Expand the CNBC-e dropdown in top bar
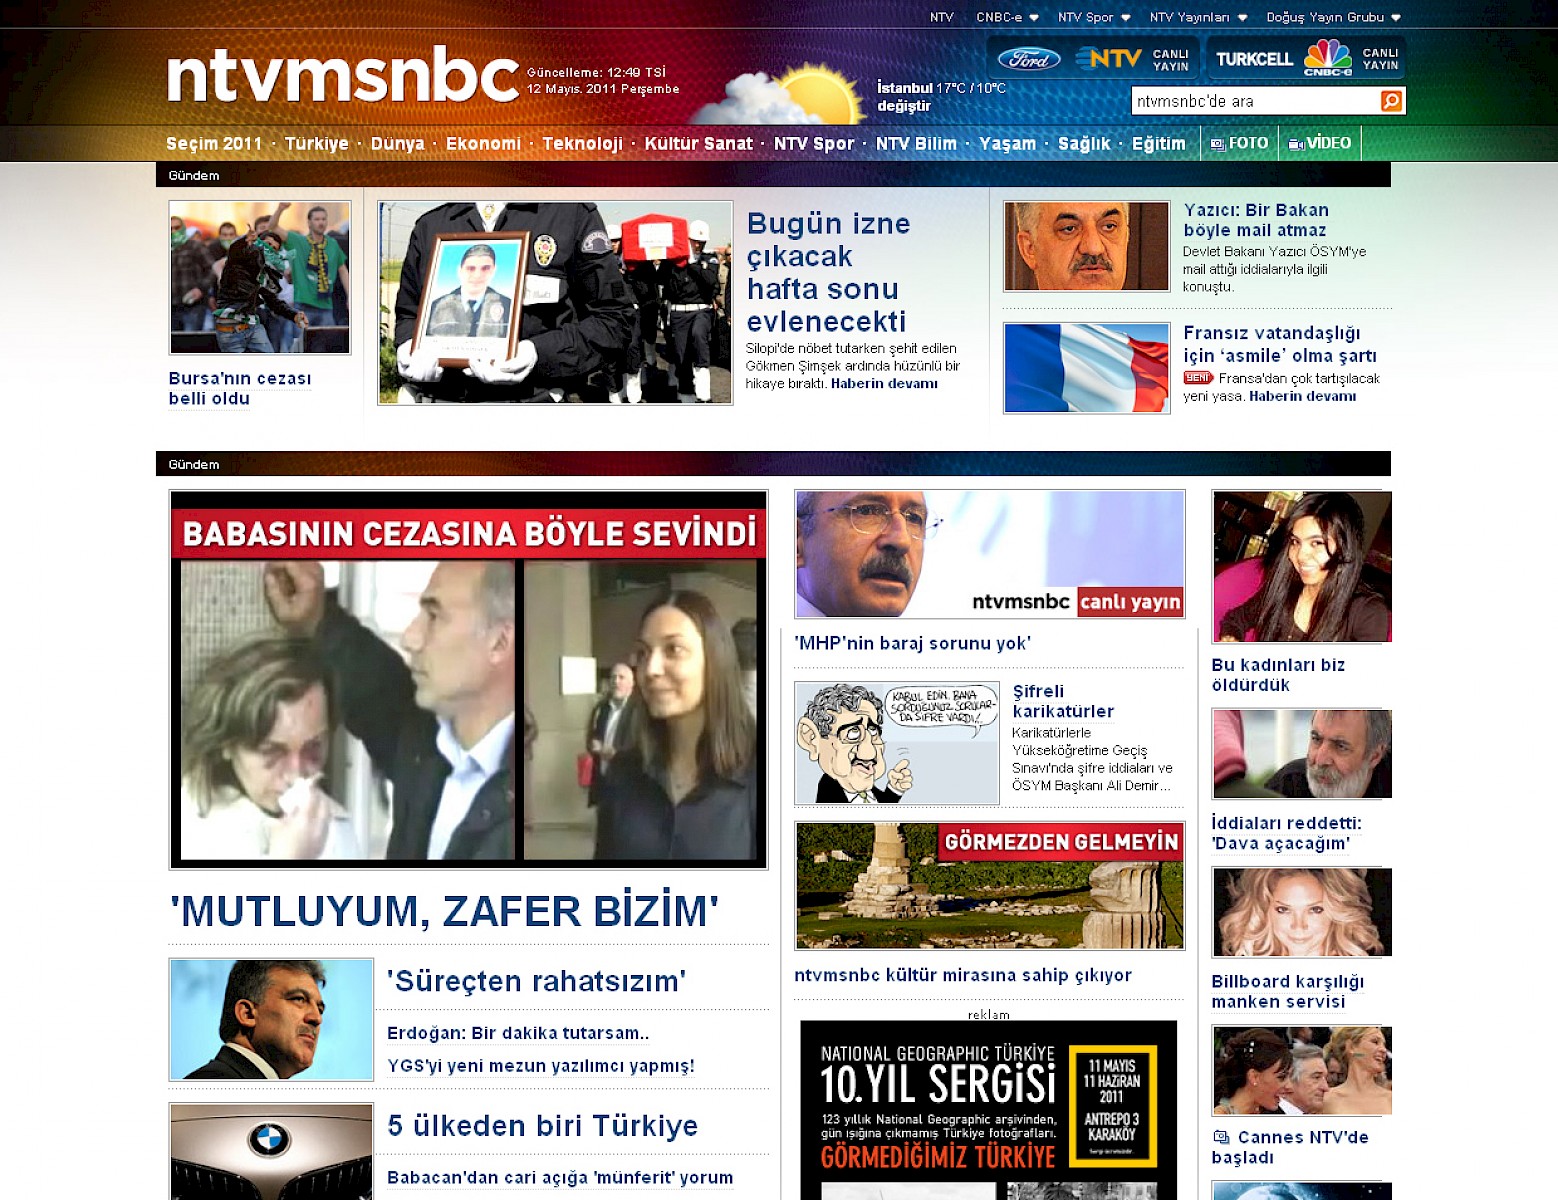 tap(1007, 17)
